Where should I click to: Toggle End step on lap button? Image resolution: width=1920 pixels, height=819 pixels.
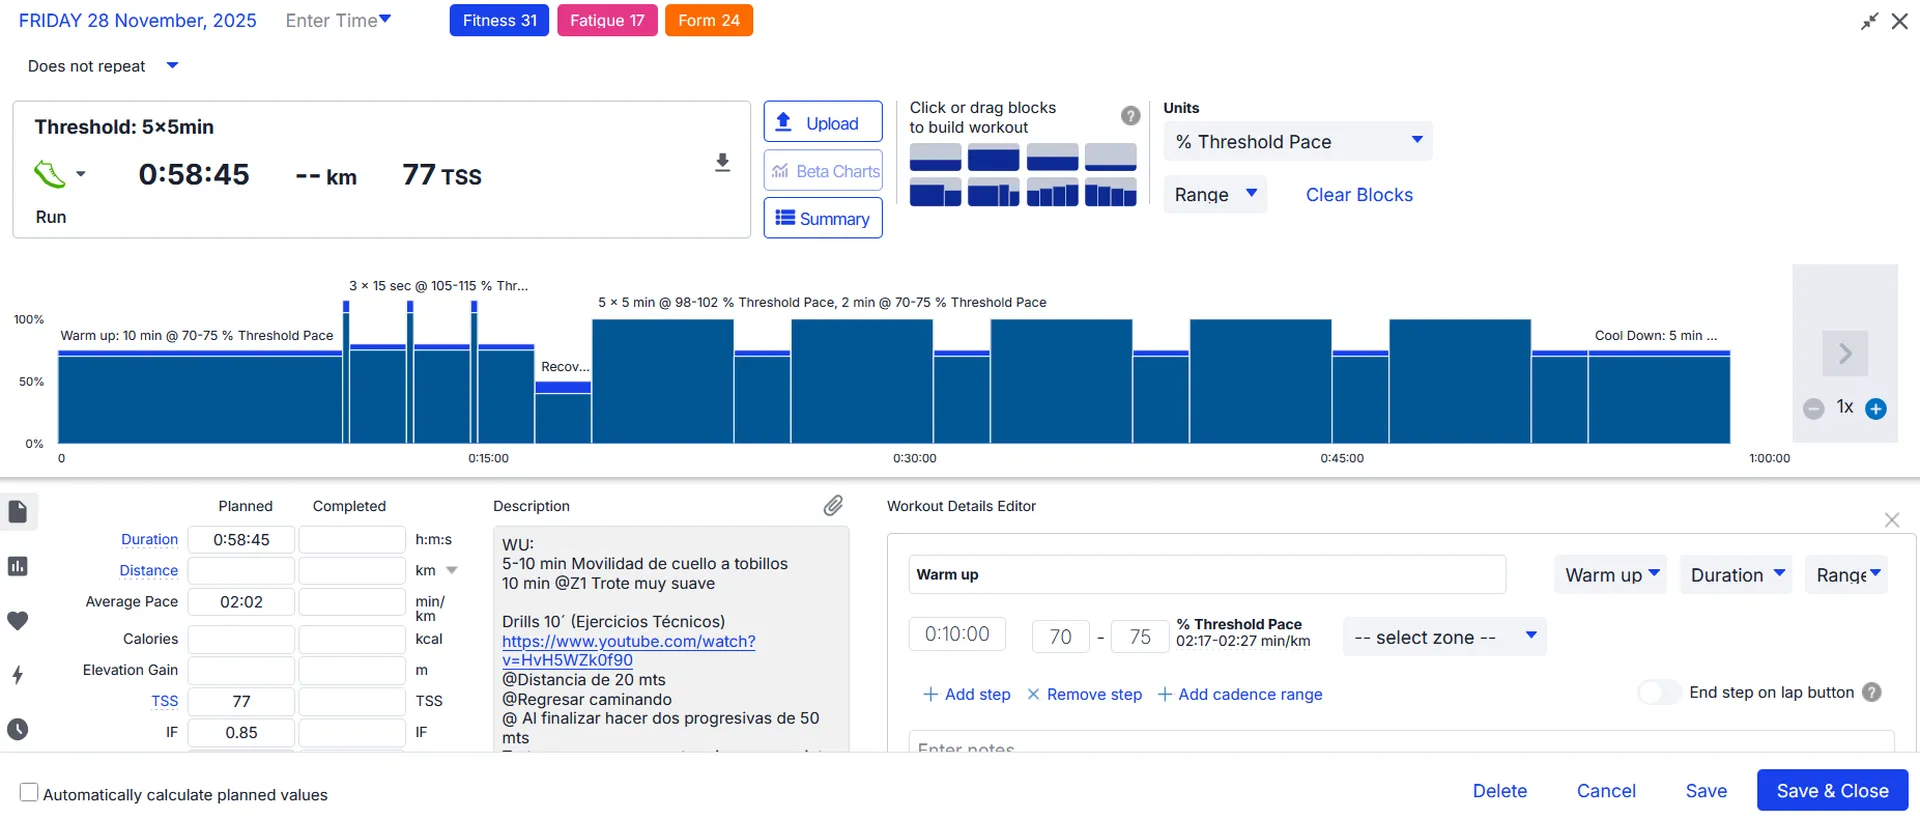tap(1659, 692)
